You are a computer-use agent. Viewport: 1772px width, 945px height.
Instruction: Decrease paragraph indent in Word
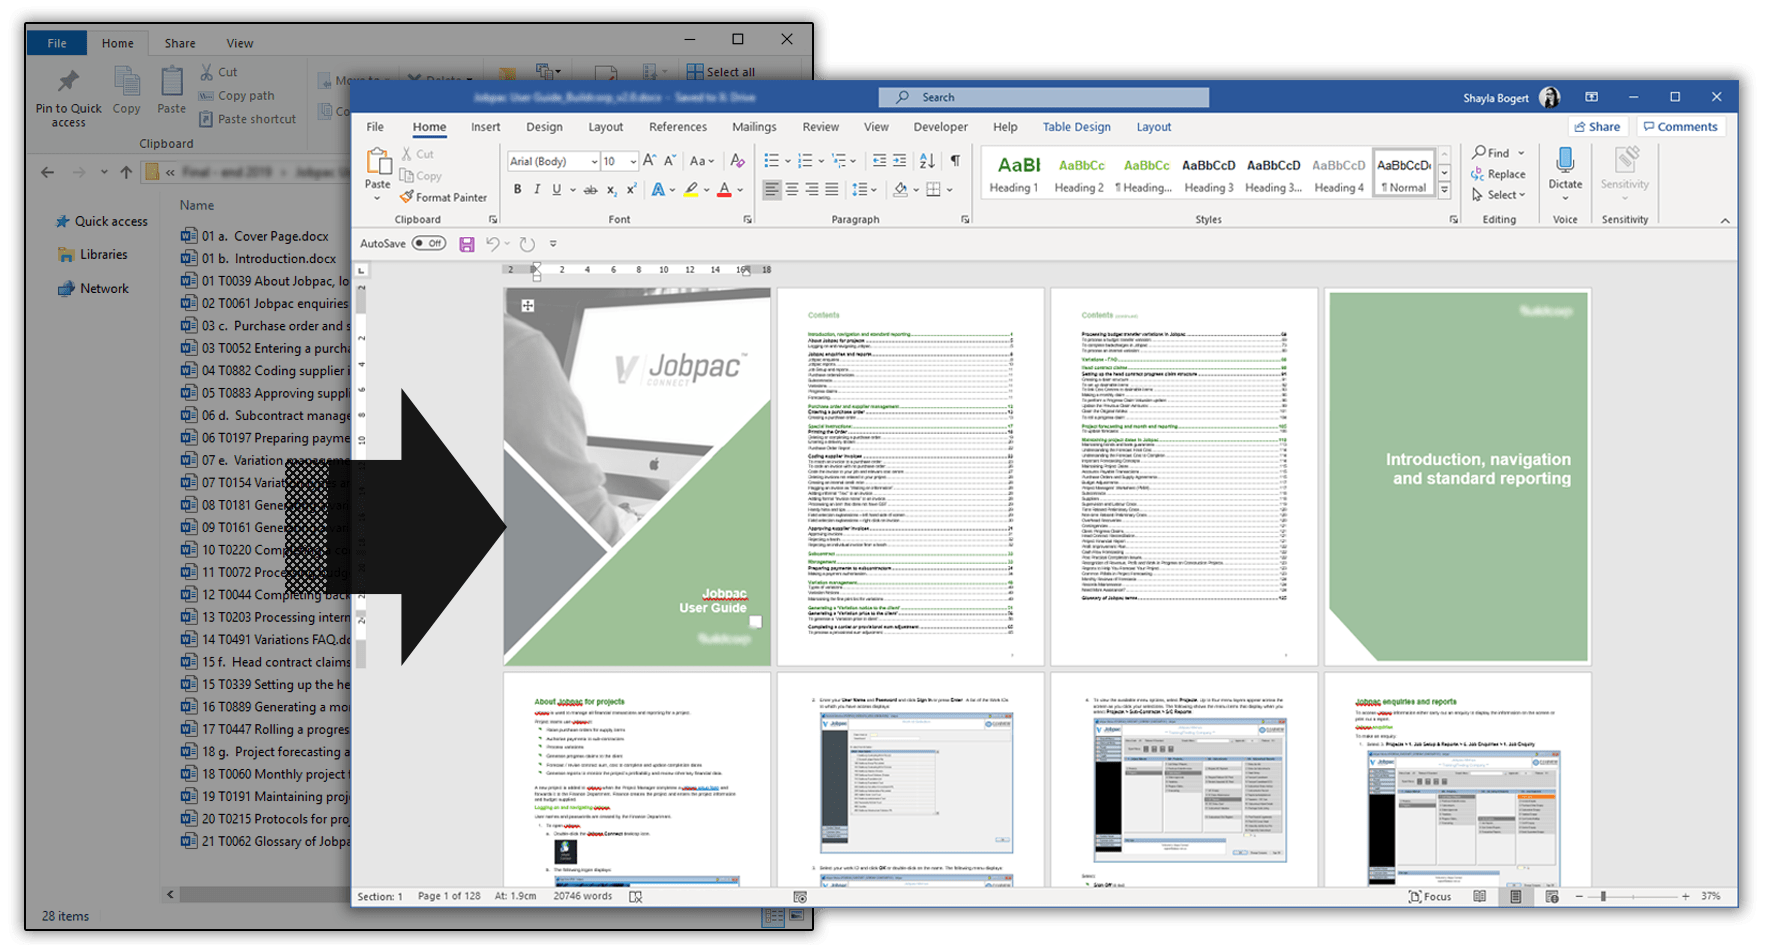tap(879, 160)
